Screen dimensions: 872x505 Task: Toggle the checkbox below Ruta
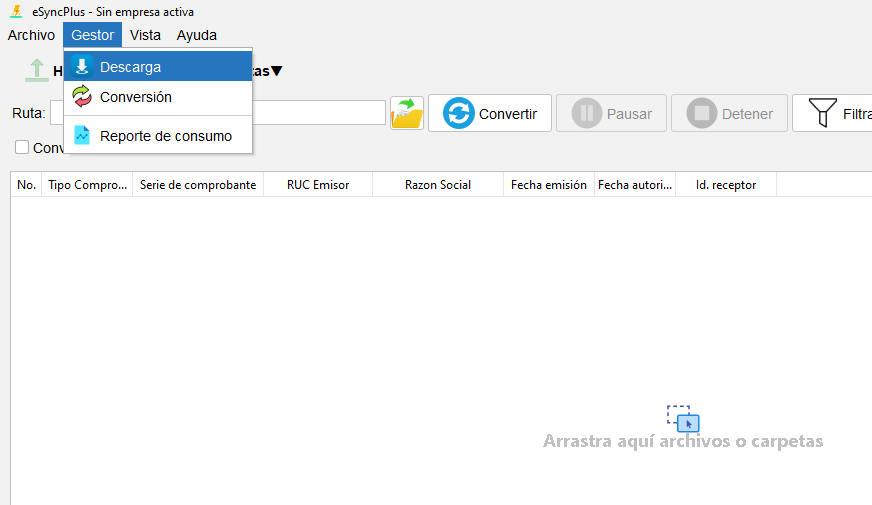coord(22,148)
